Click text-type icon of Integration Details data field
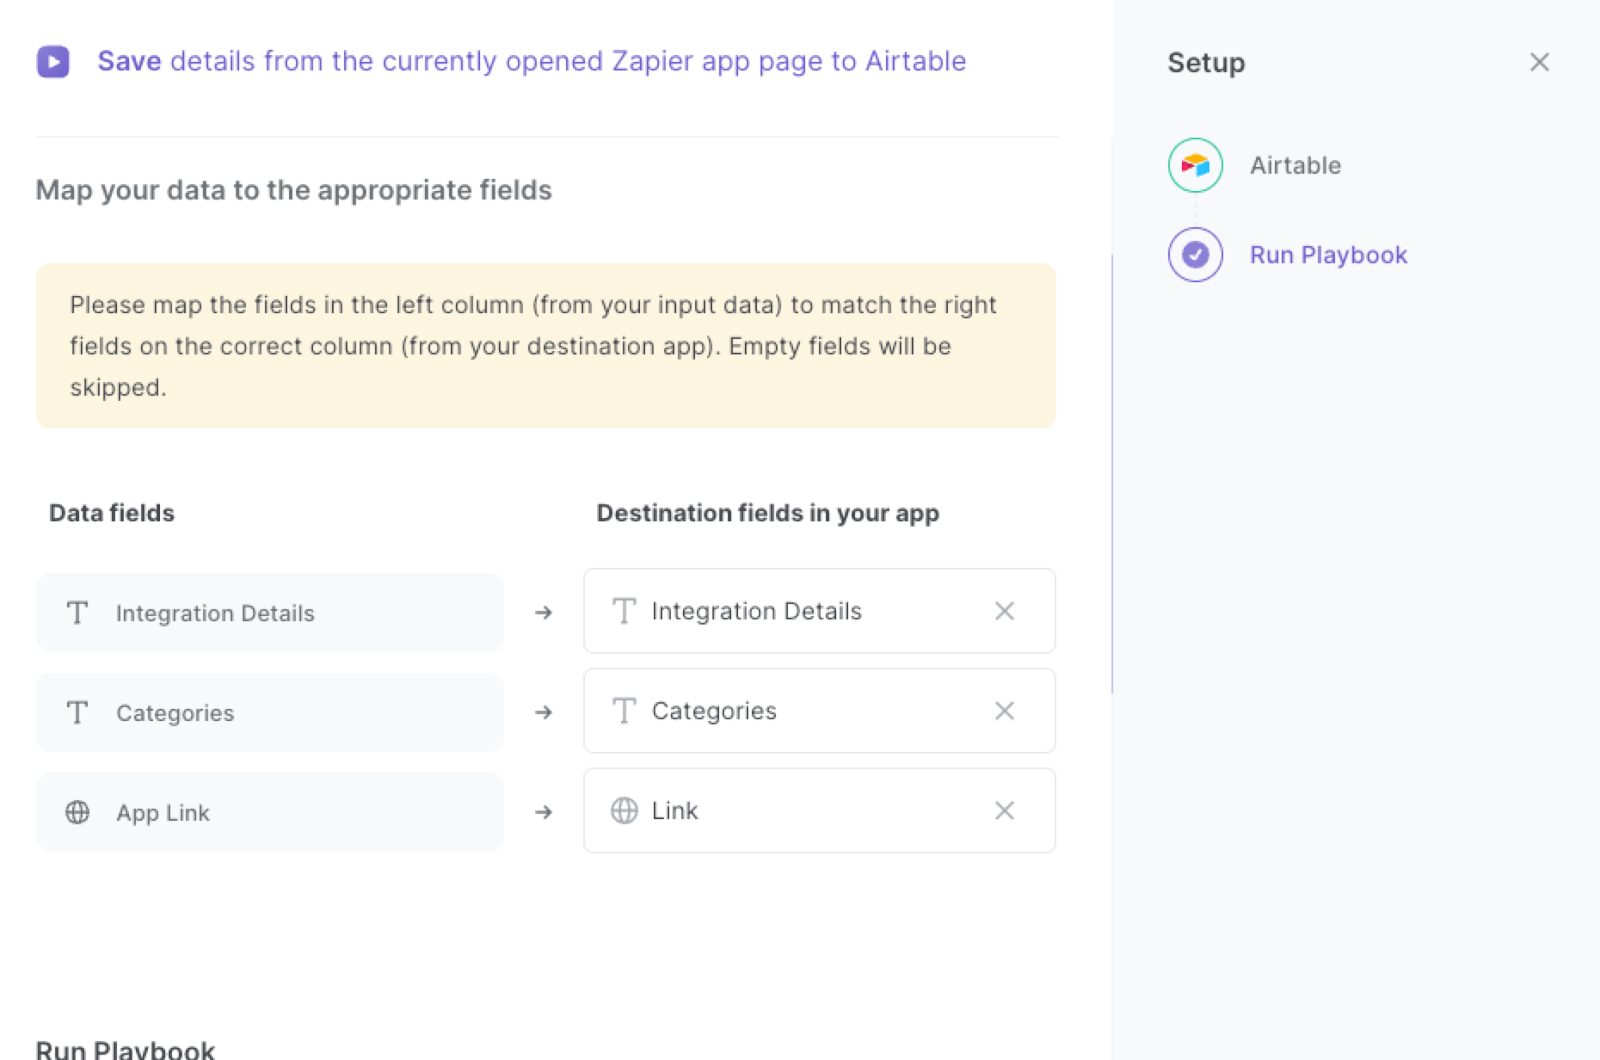1600x1060 pixels. pyautogui.click(x=77, y=613)
